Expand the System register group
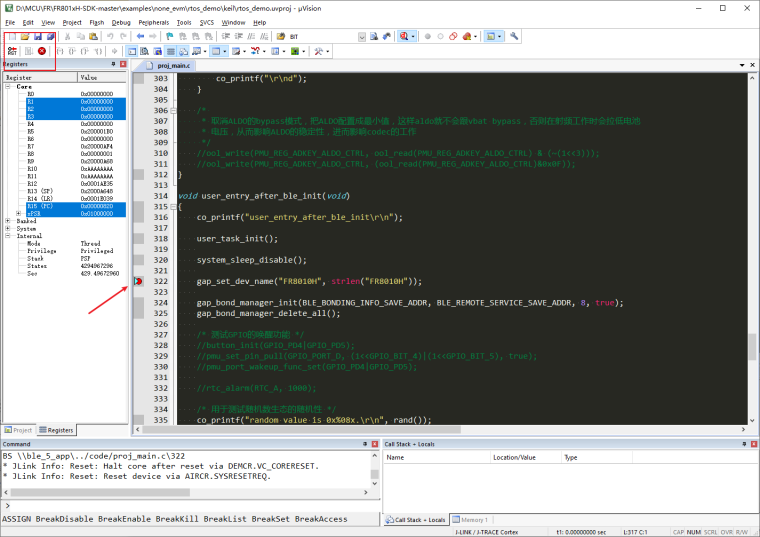 point(8,228)
